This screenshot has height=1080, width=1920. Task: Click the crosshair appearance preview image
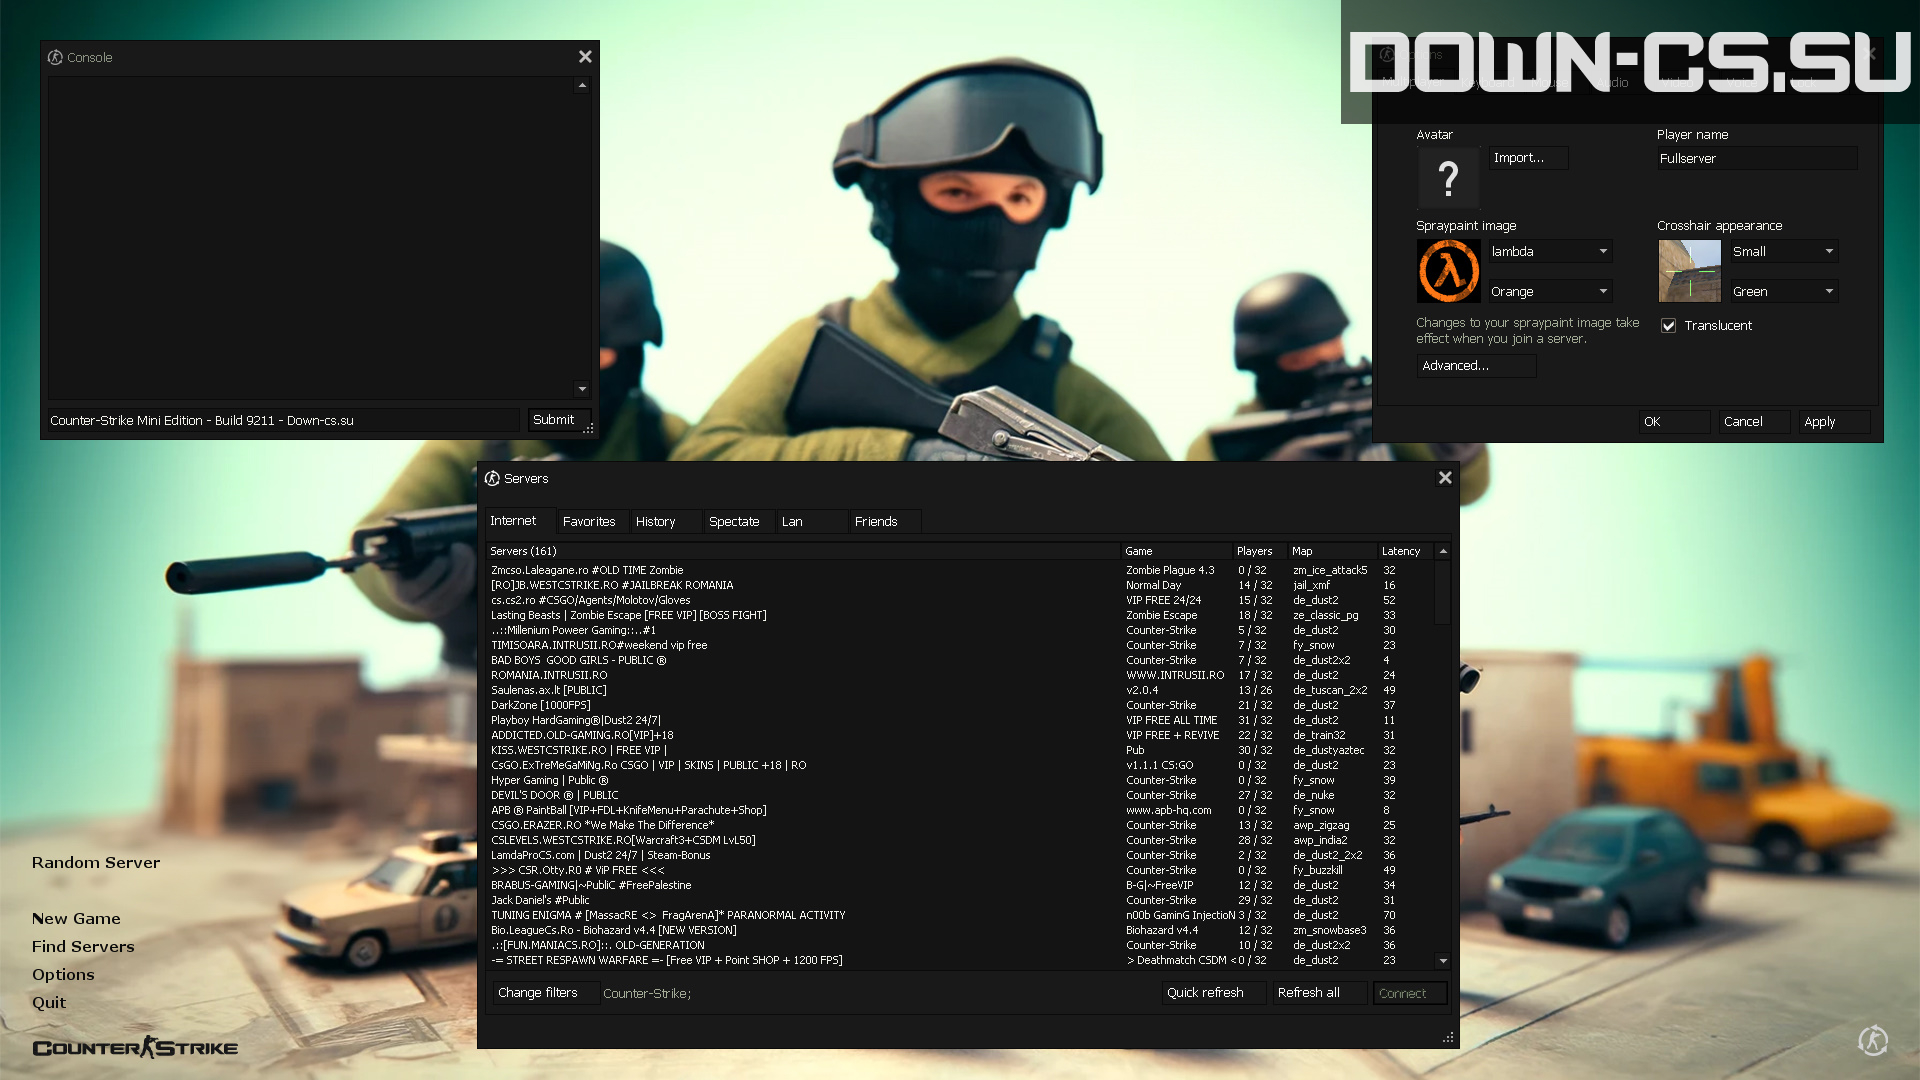[1689, 271]
